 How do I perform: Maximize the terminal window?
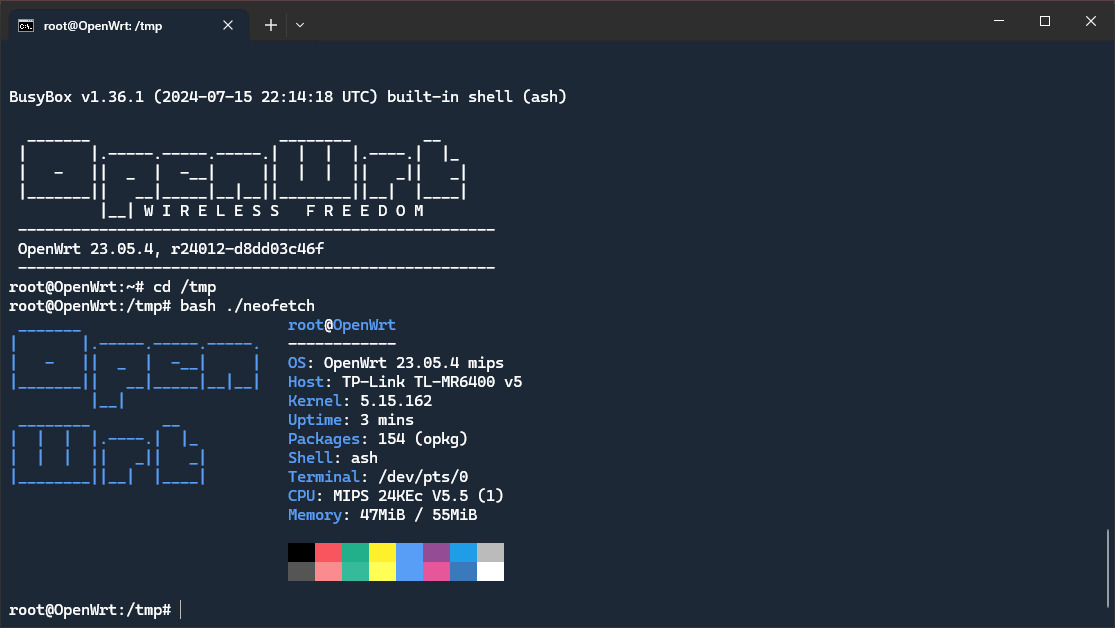1044,21
